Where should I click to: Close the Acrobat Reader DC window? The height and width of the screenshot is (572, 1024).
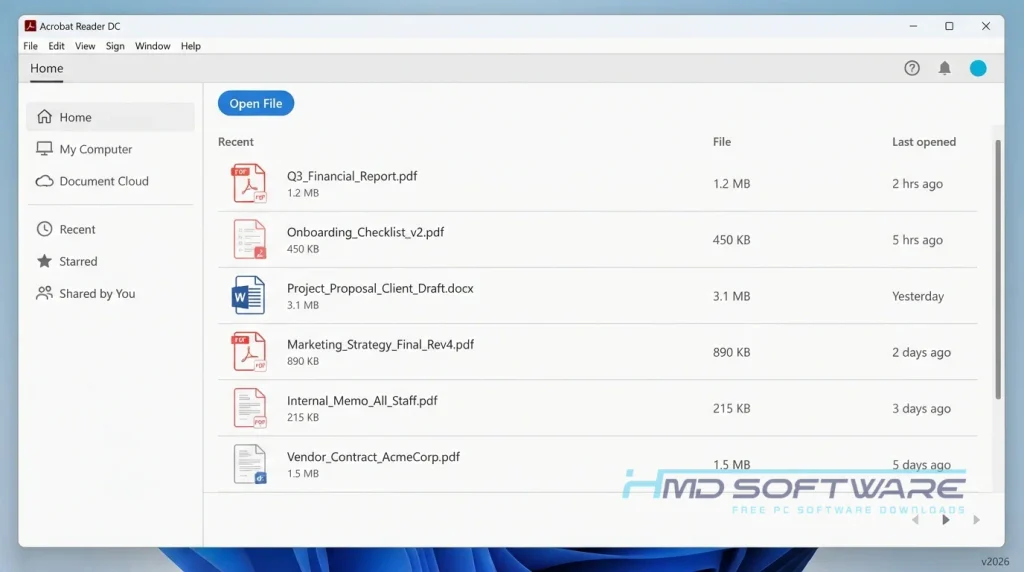985,26
